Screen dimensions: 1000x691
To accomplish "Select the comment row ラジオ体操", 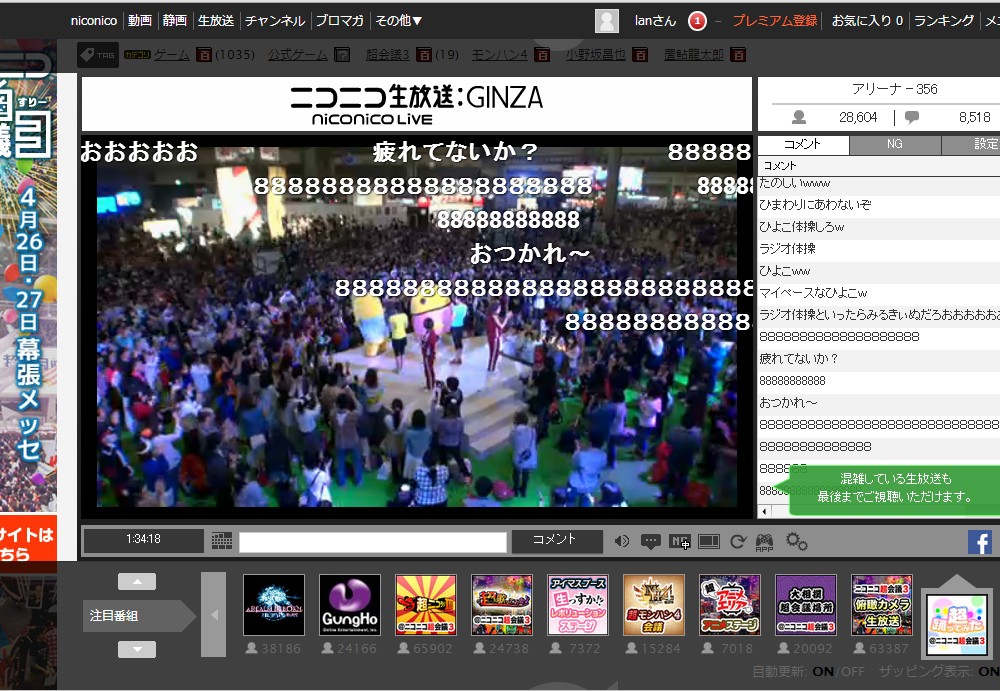I will [879, 249].
